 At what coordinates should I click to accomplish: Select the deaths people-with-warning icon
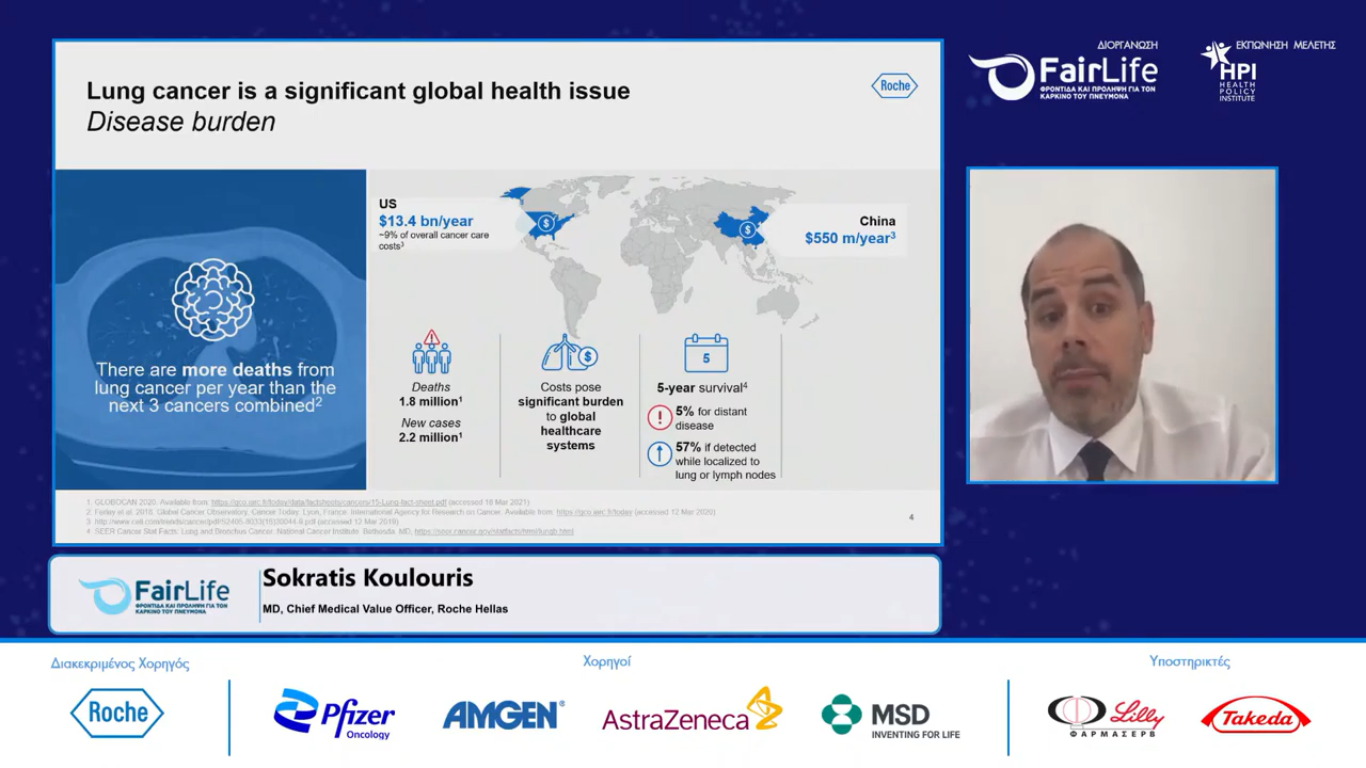click(431, 353)
